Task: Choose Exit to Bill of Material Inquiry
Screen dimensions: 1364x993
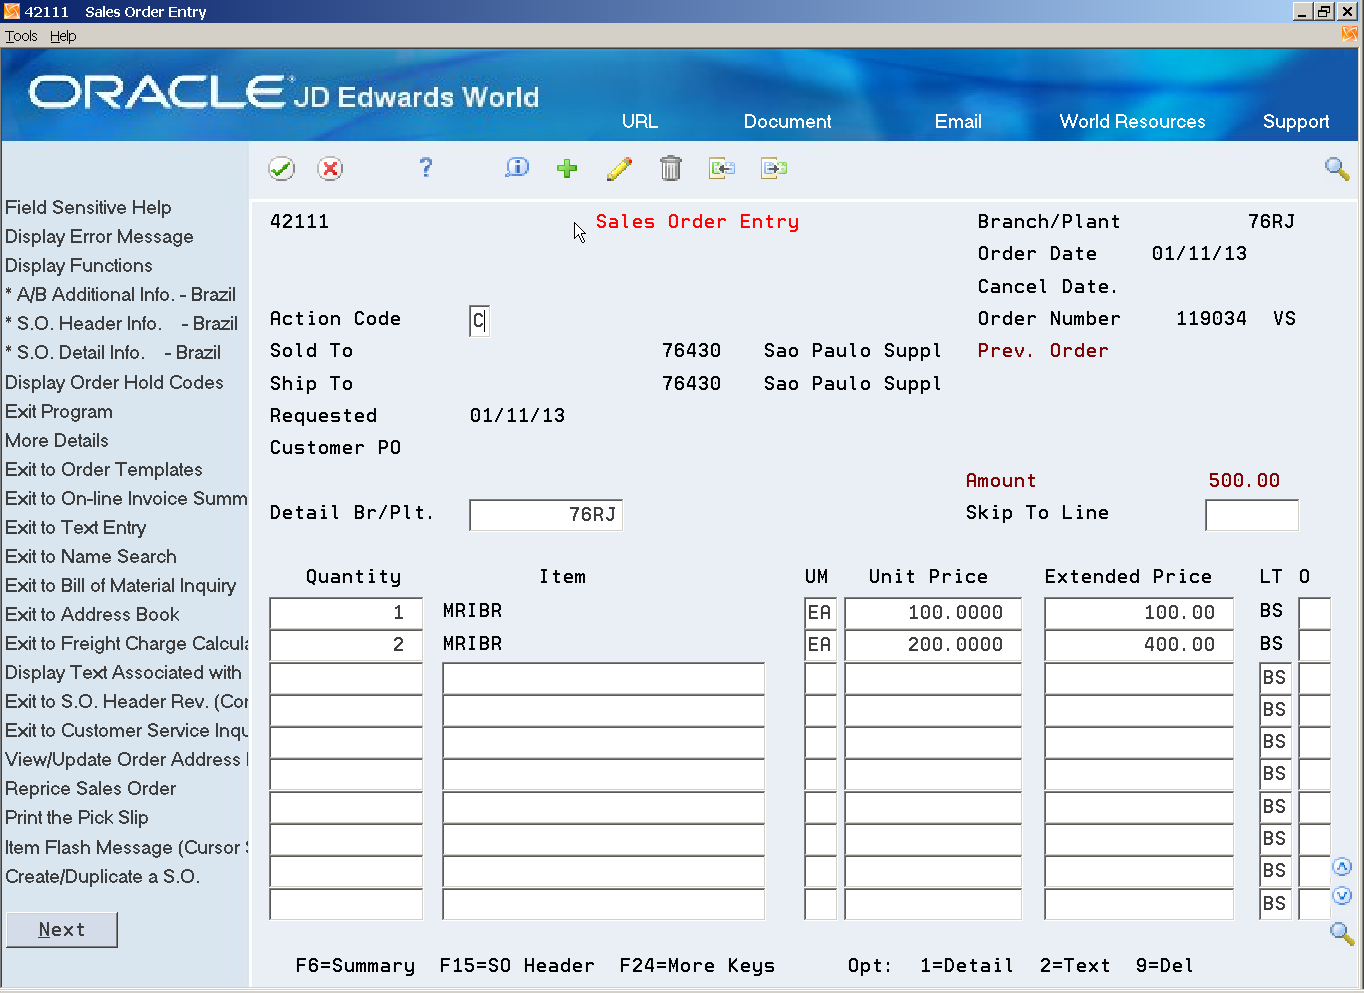Action: [121, 585]
